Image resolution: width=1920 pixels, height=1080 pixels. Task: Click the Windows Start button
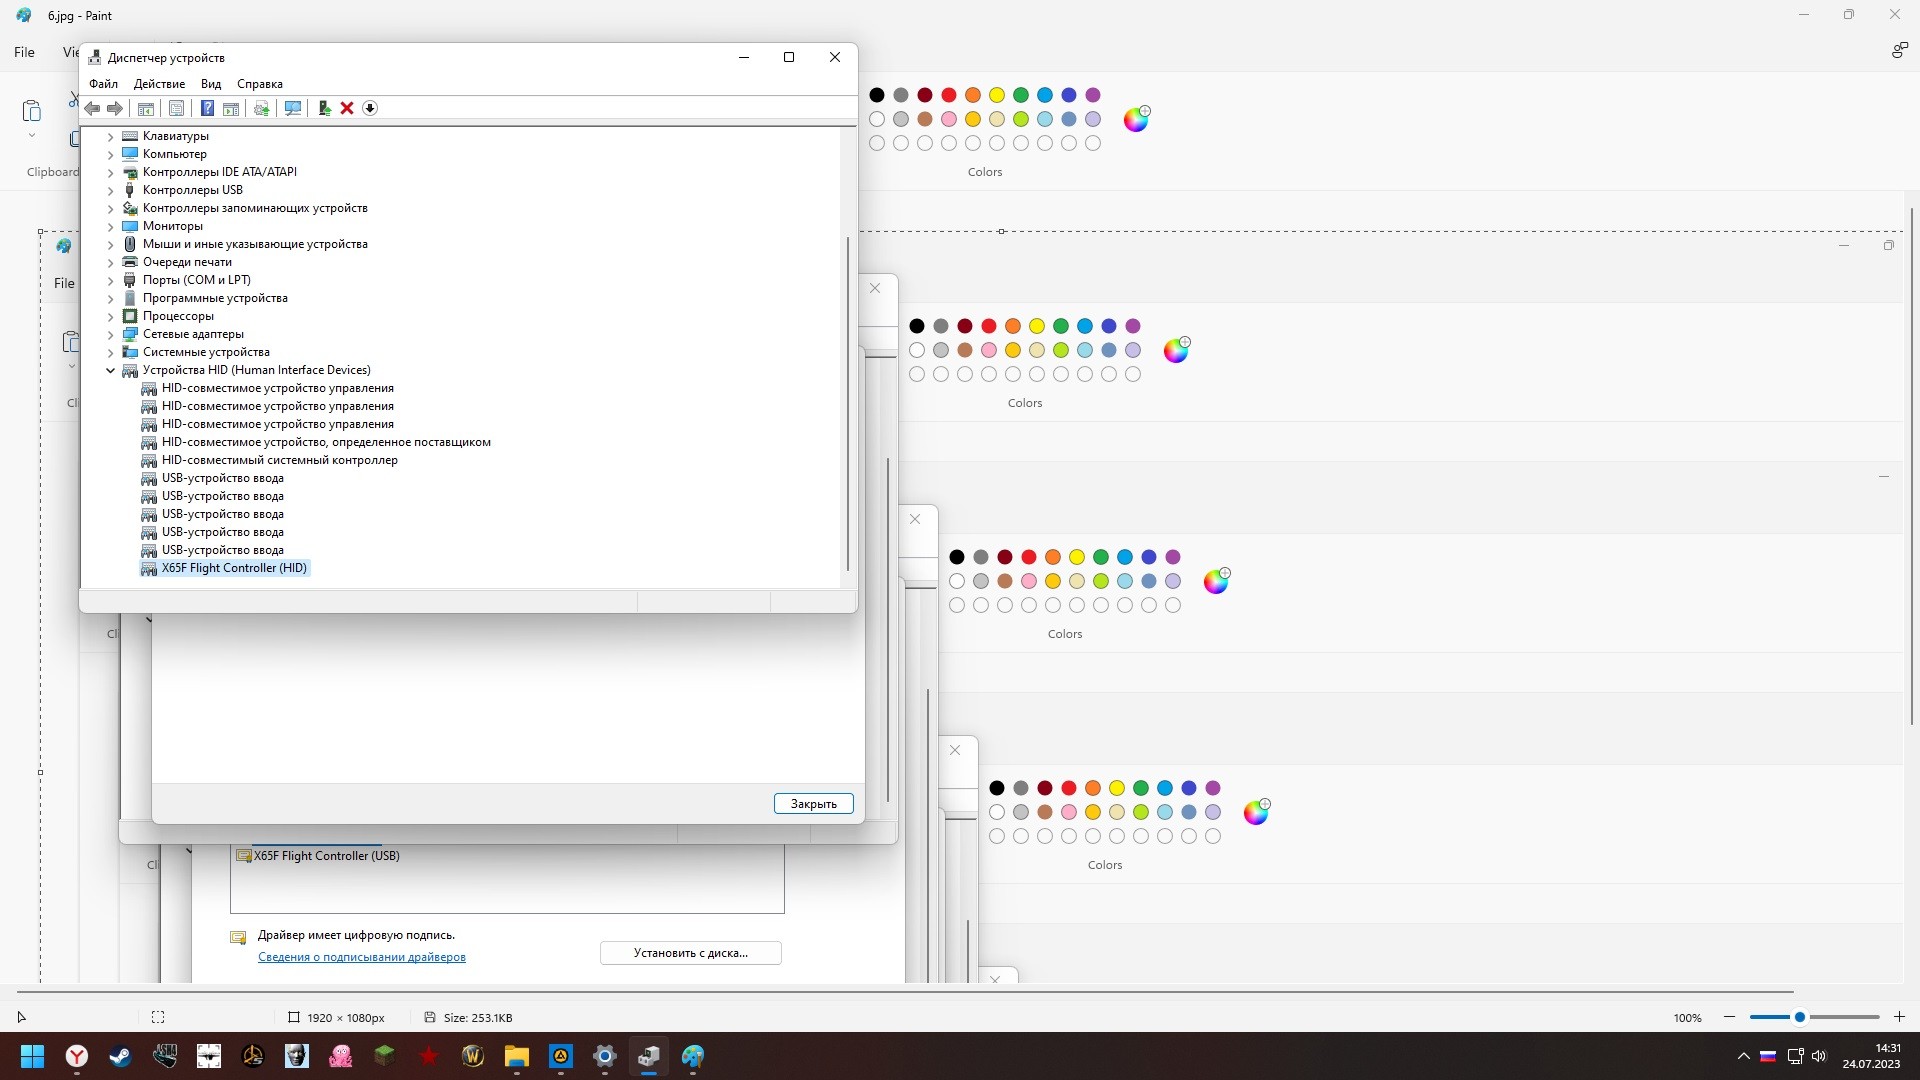point(32,1056)
